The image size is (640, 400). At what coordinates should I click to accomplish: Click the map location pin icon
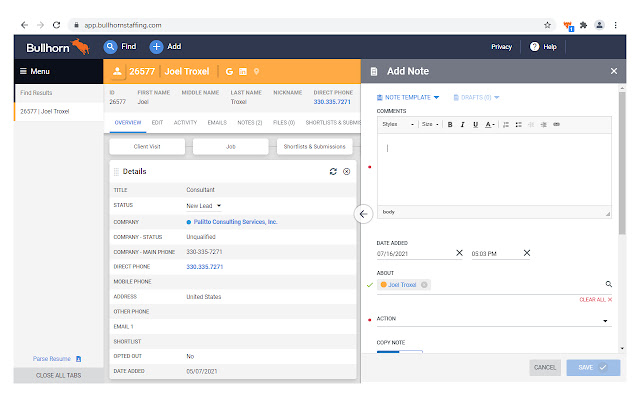[x=256, y=71]
